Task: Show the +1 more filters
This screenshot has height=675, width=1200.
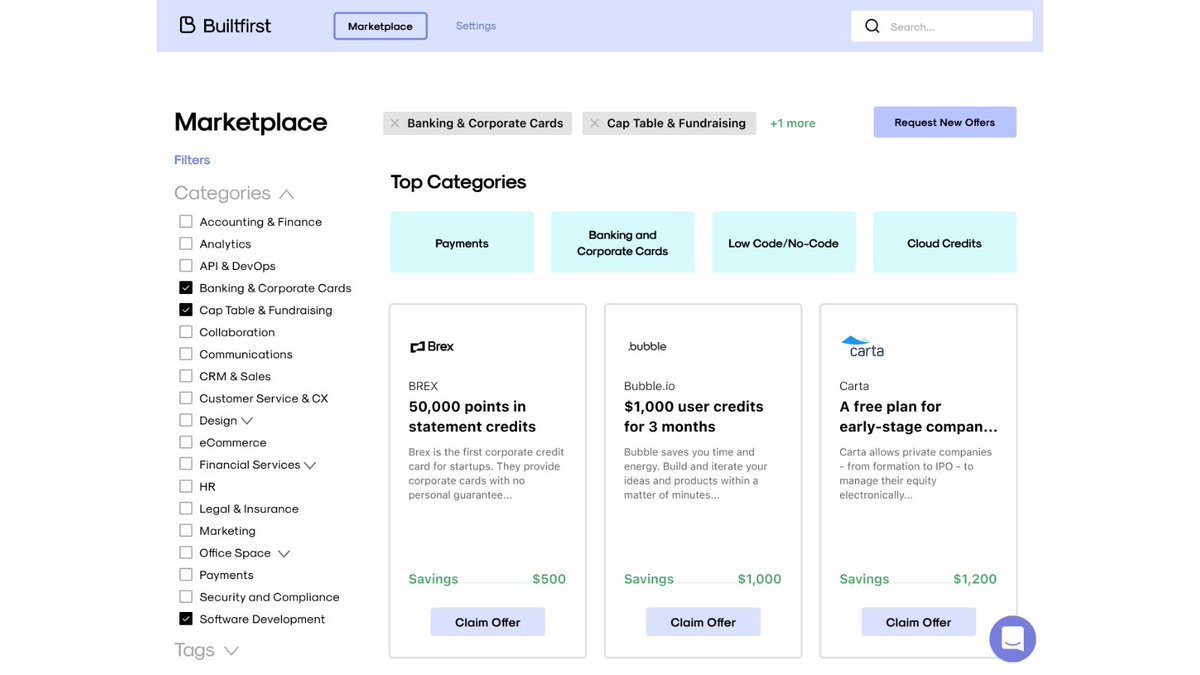Action: pyautogui.click(x=792, y=123)
